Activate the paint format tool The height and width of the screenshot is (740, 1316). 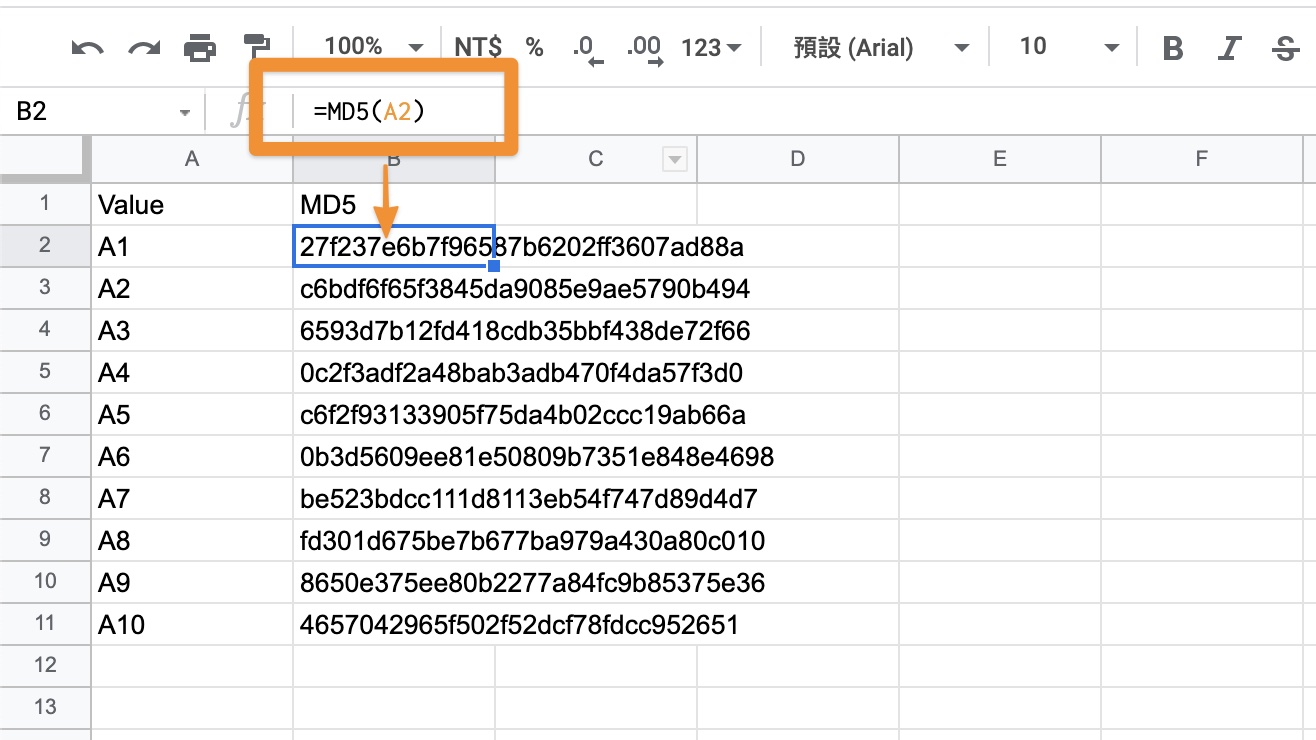click(258, 47)
